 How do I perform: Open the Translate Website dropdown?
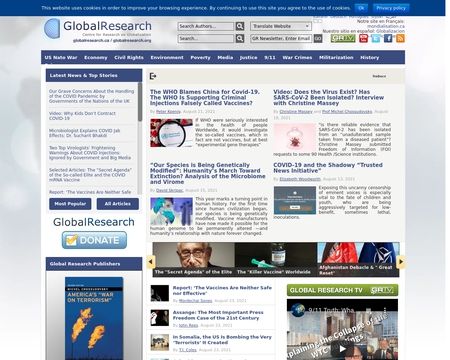(281, 26)
